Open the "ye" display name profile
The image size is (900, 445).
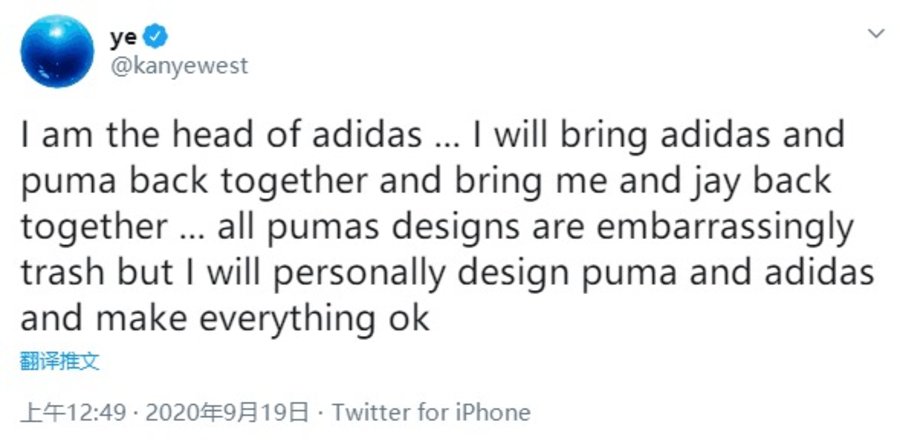122,38
